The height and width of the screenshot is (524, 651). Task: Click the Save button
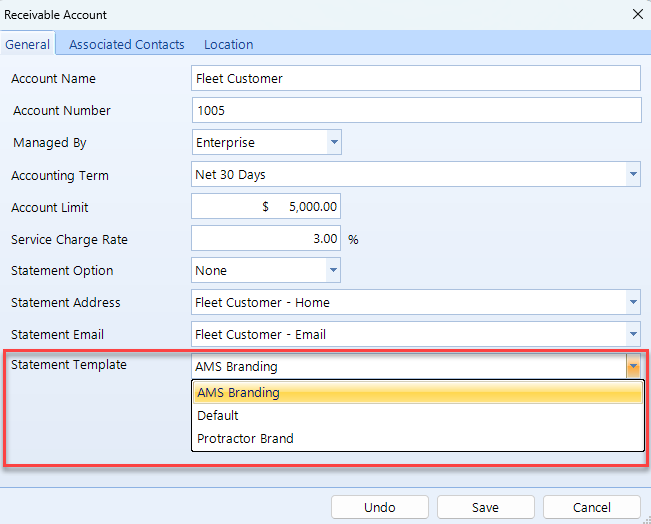click(485, 507)
